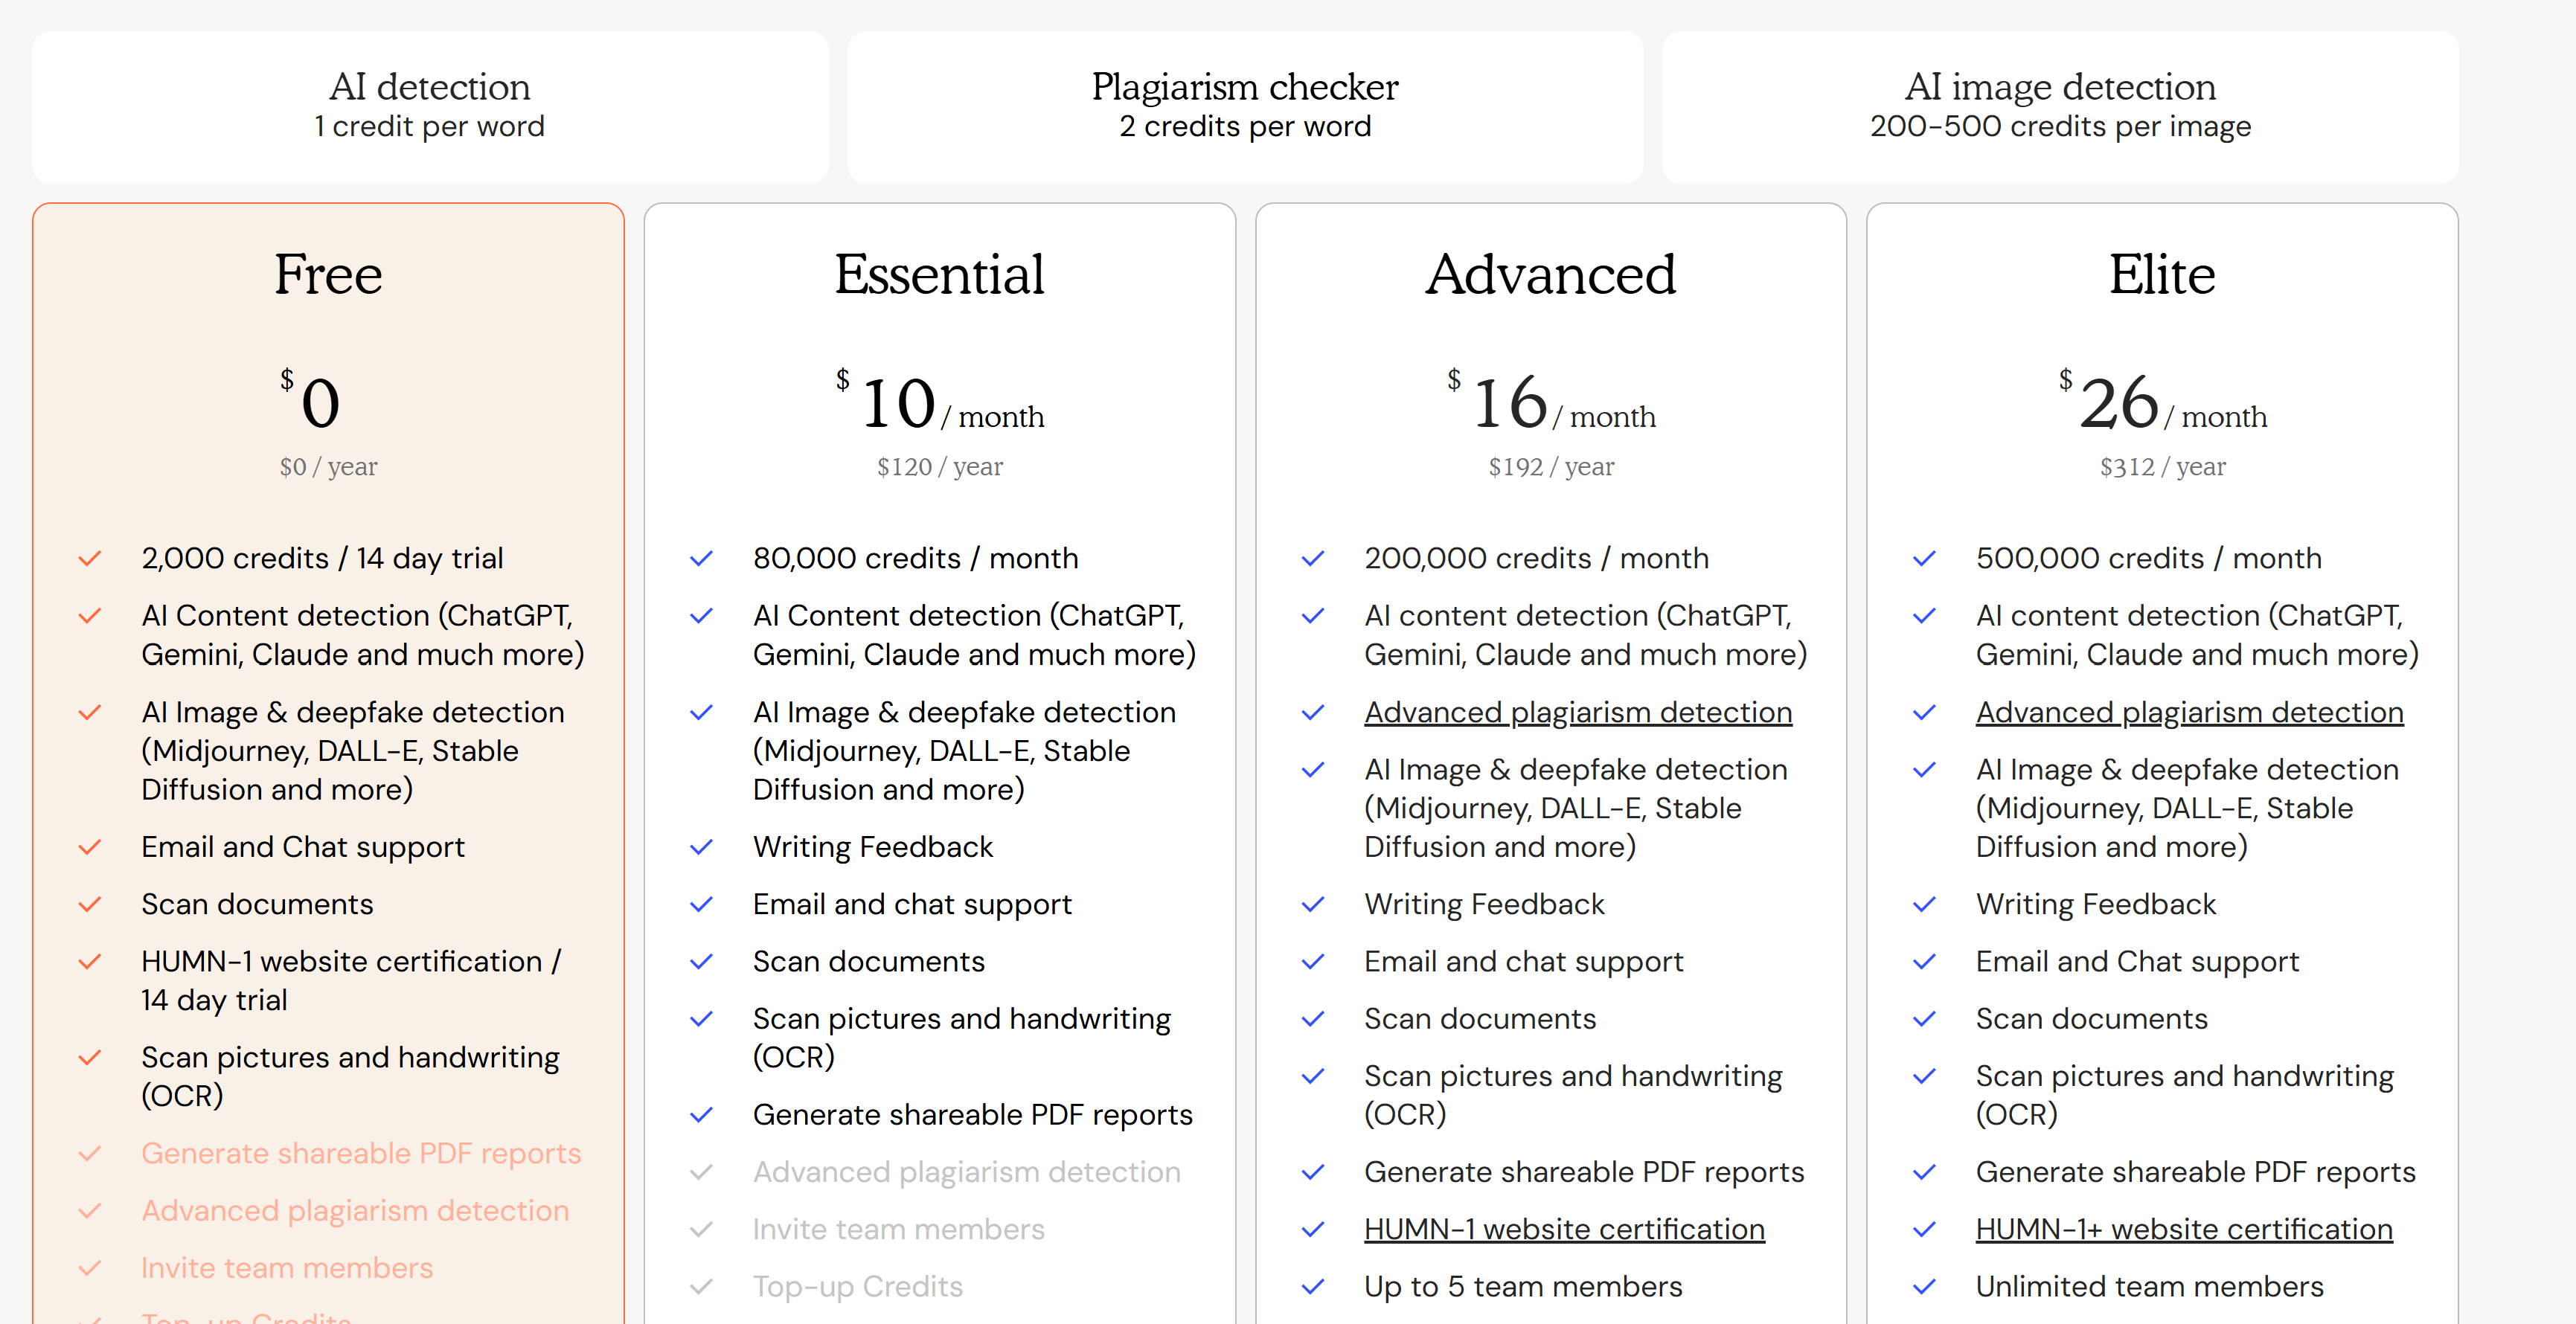The width and height of the screenshot is (2576, 1324).
Task: Click the Elite $26 per month price
Action: coord(2162,404)
